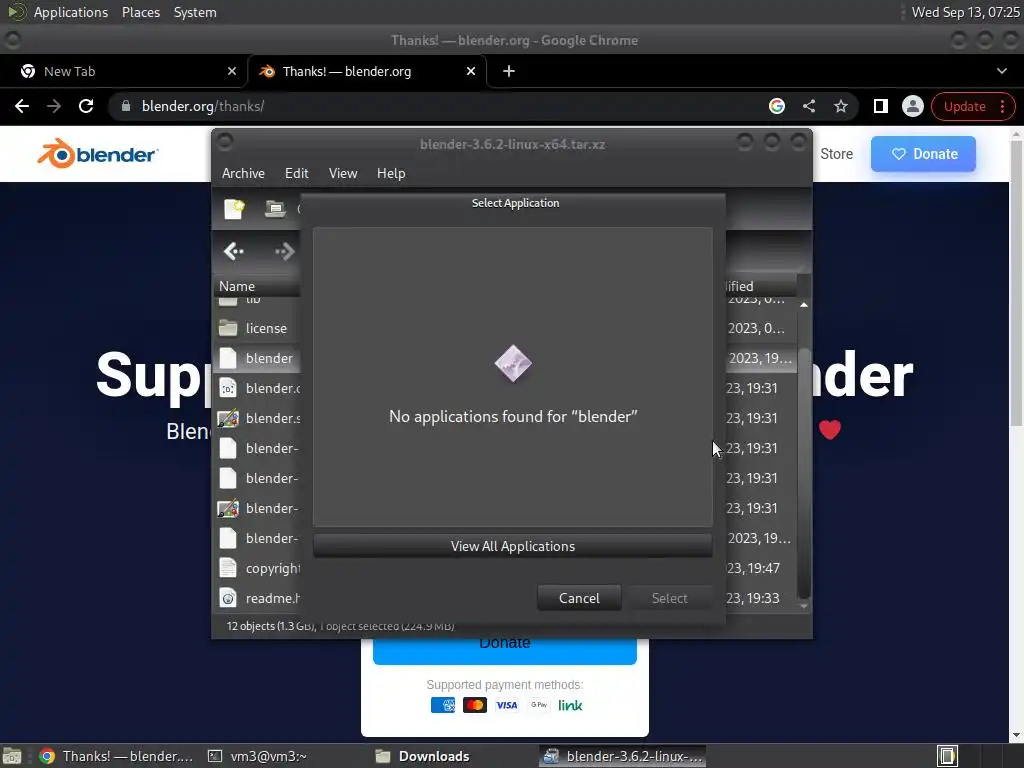Viewport: 1024px width, 768px height.
Task: Click the date and time clock
Action: click(965, 12)
